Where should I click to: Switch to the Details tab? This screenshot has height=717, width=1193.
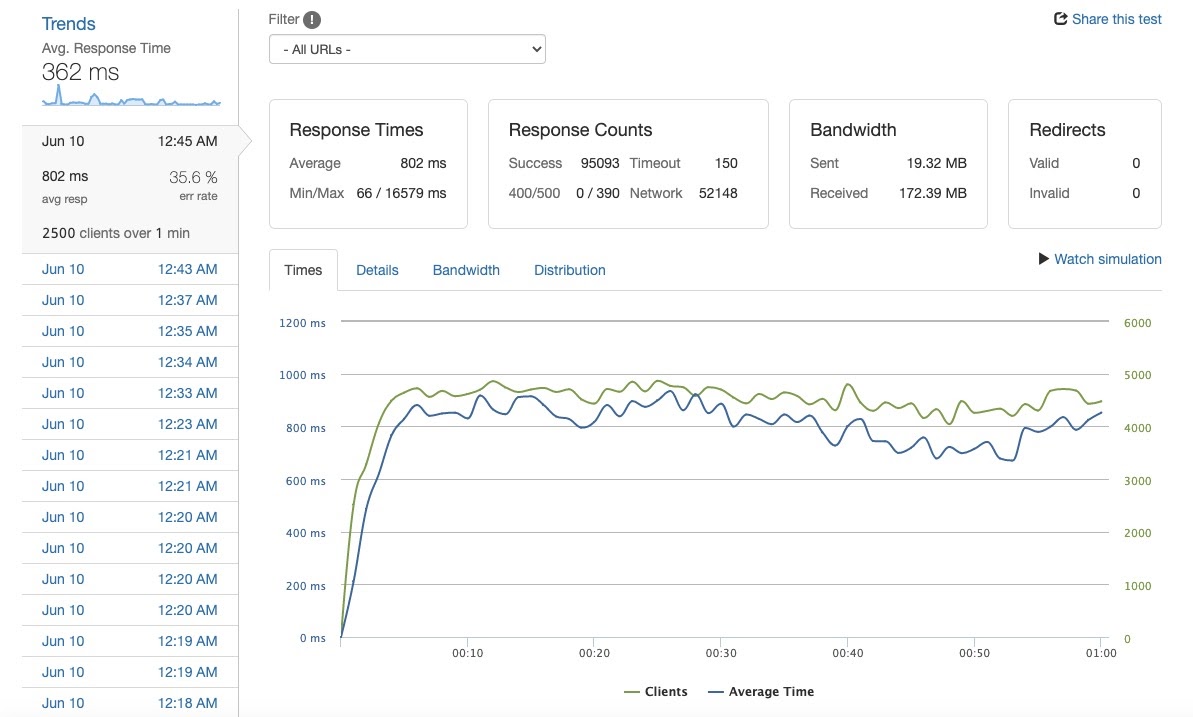click(x=377, y=270)
